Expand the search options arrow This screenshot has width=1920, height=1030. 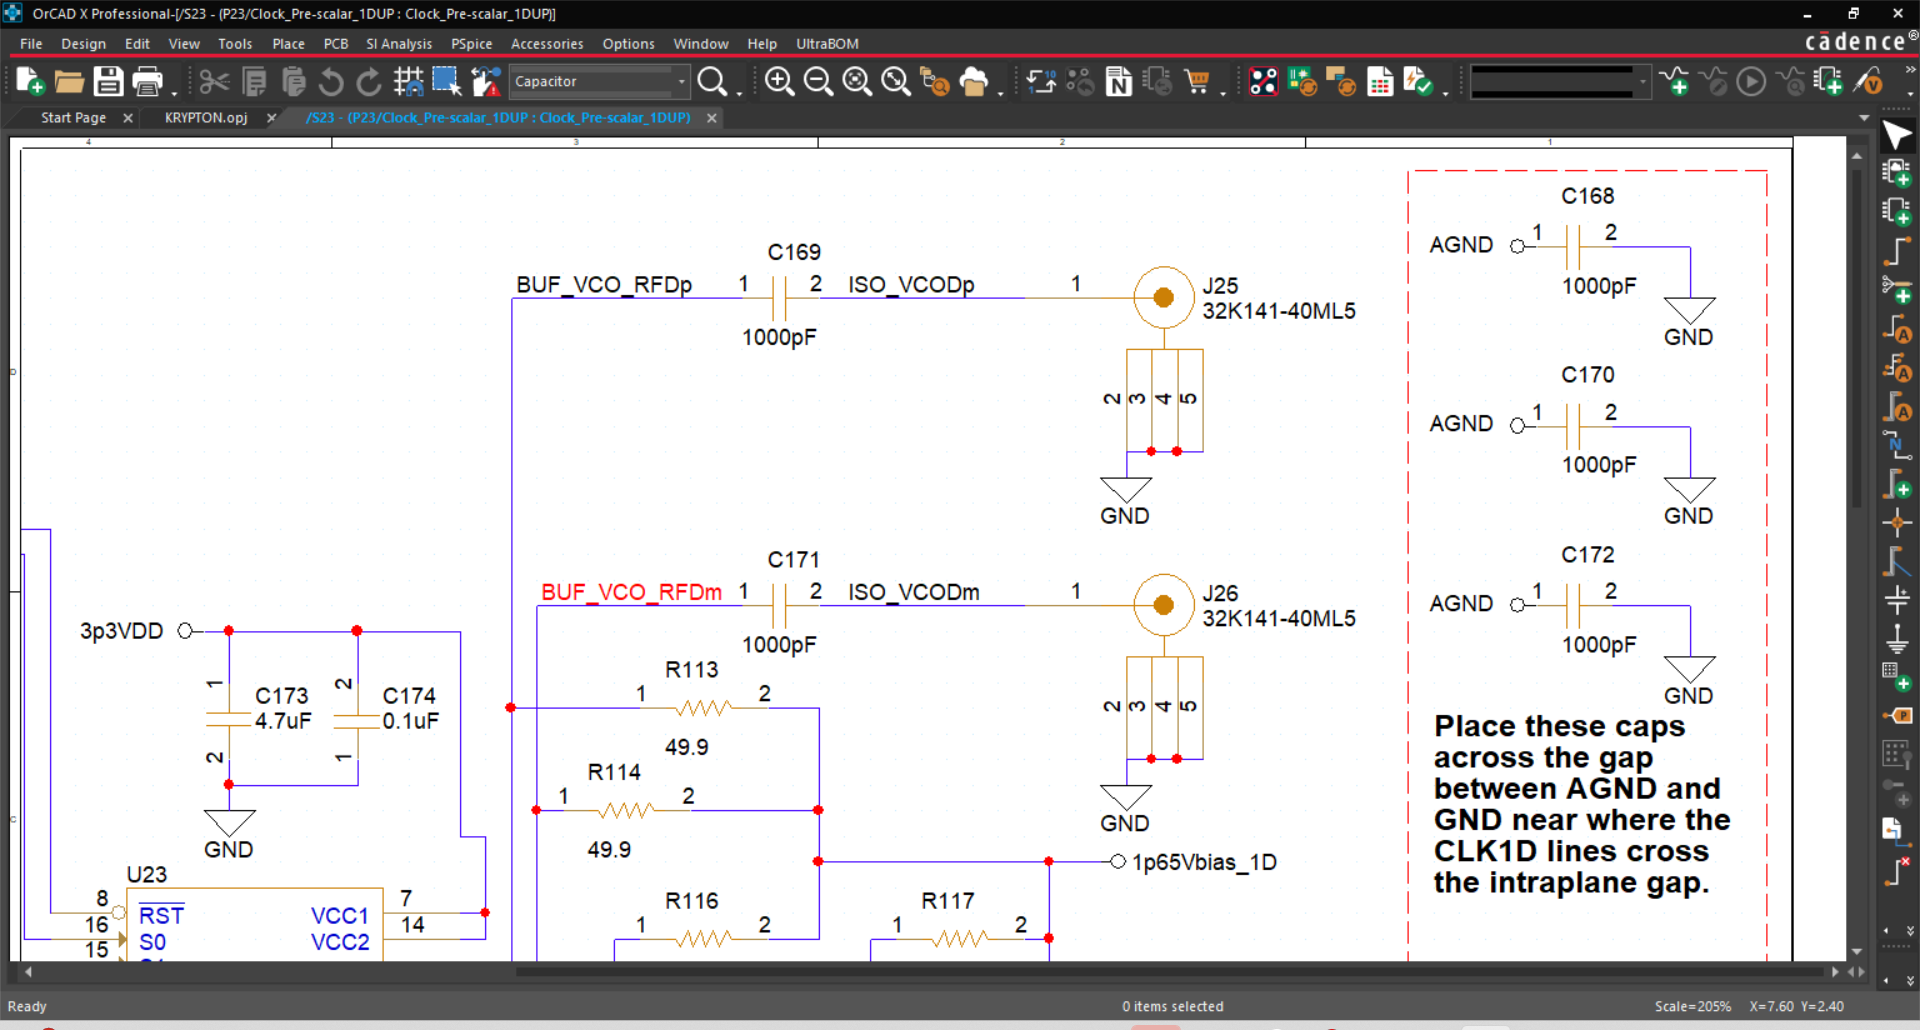(x=739, y=92)
